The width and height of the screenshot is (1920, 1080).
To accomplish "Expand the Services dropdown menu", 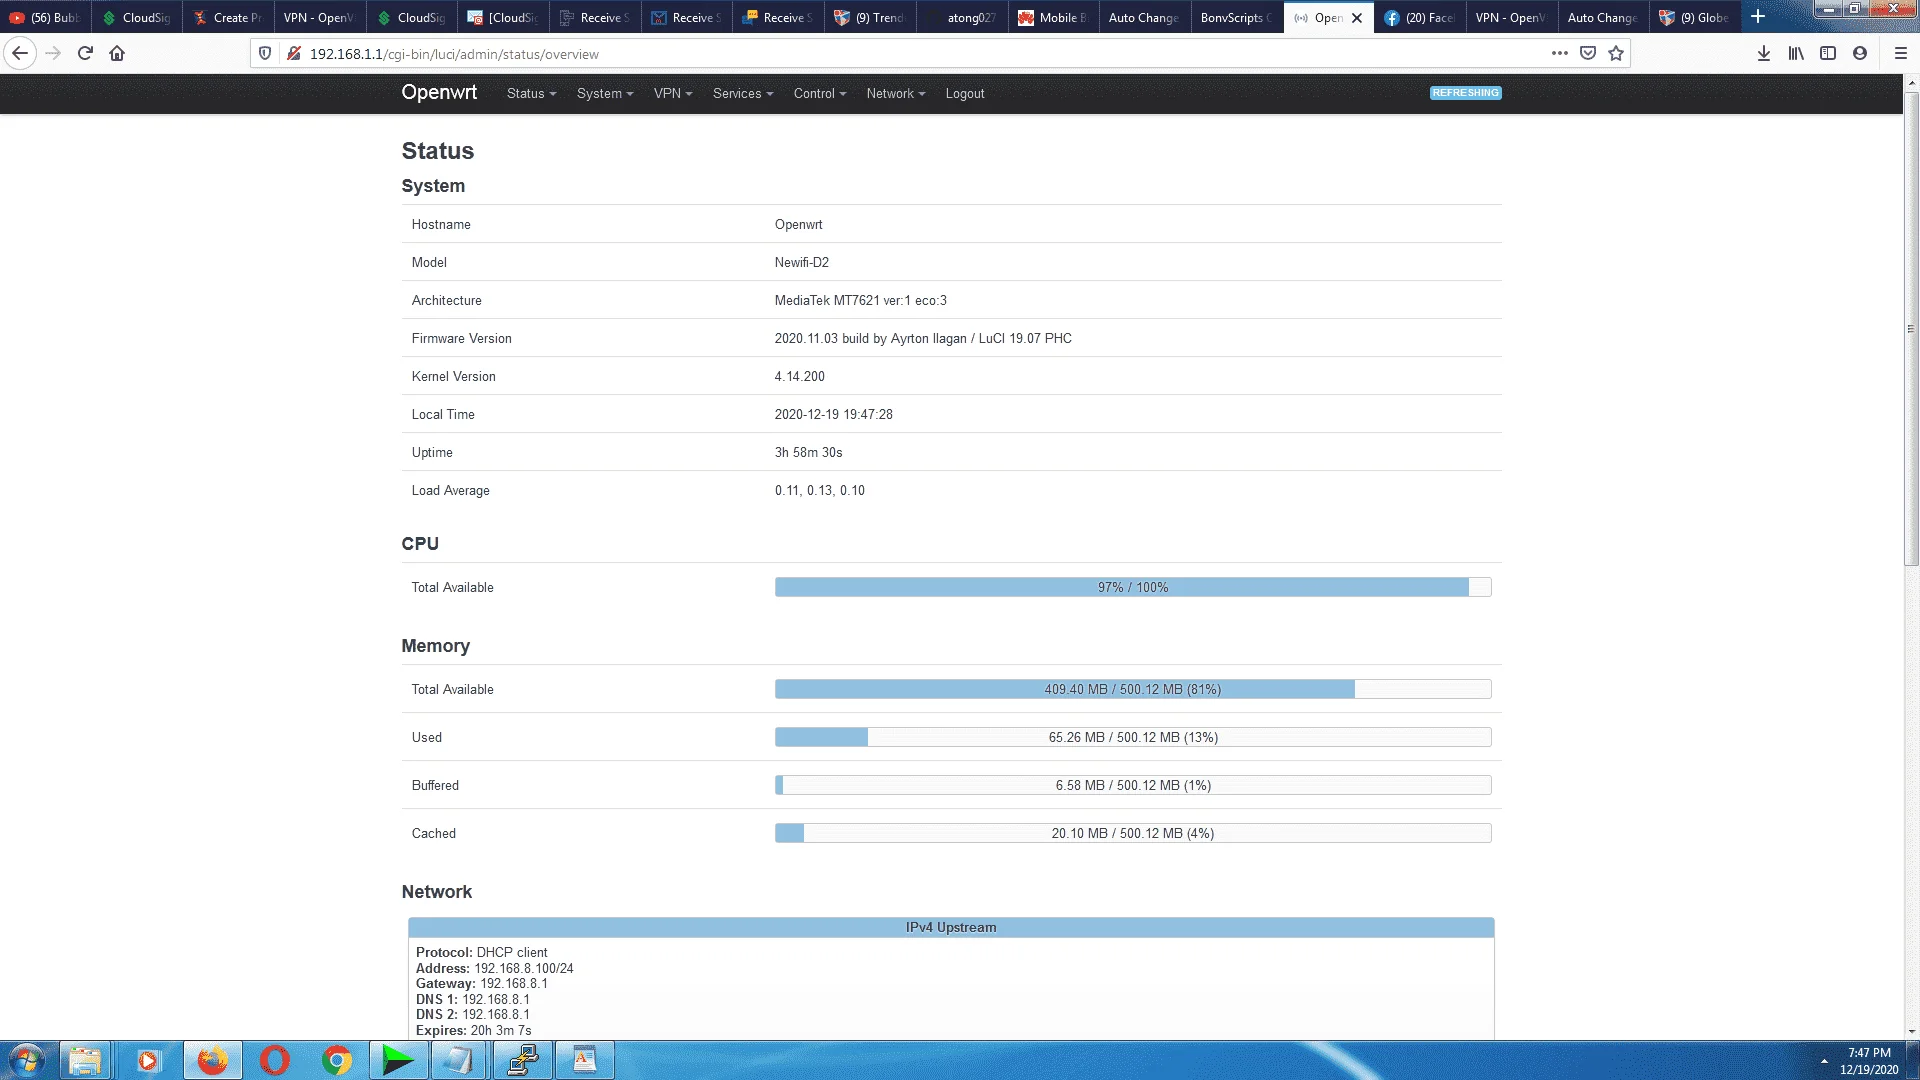I will [x=743, y=94].
